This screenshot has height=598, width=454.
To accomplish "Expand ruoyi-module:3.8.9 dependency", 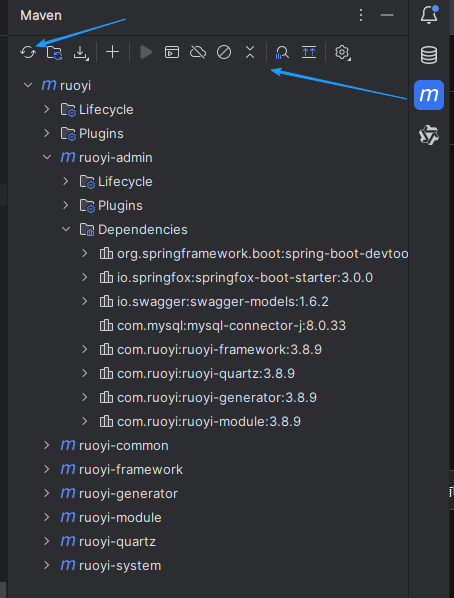I will [85, 422].
